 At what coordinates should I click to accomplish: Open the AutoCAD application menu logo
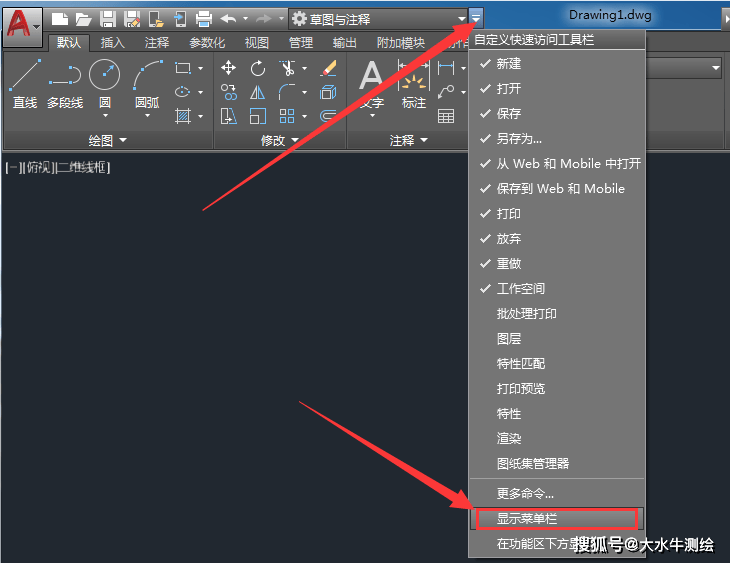click(22, 26)
